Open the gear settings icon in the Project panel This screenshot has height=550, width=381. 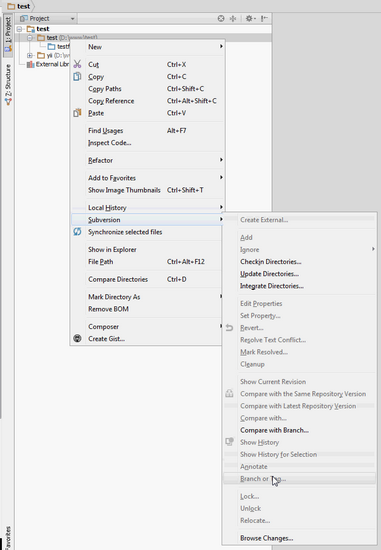pos(250,19)
